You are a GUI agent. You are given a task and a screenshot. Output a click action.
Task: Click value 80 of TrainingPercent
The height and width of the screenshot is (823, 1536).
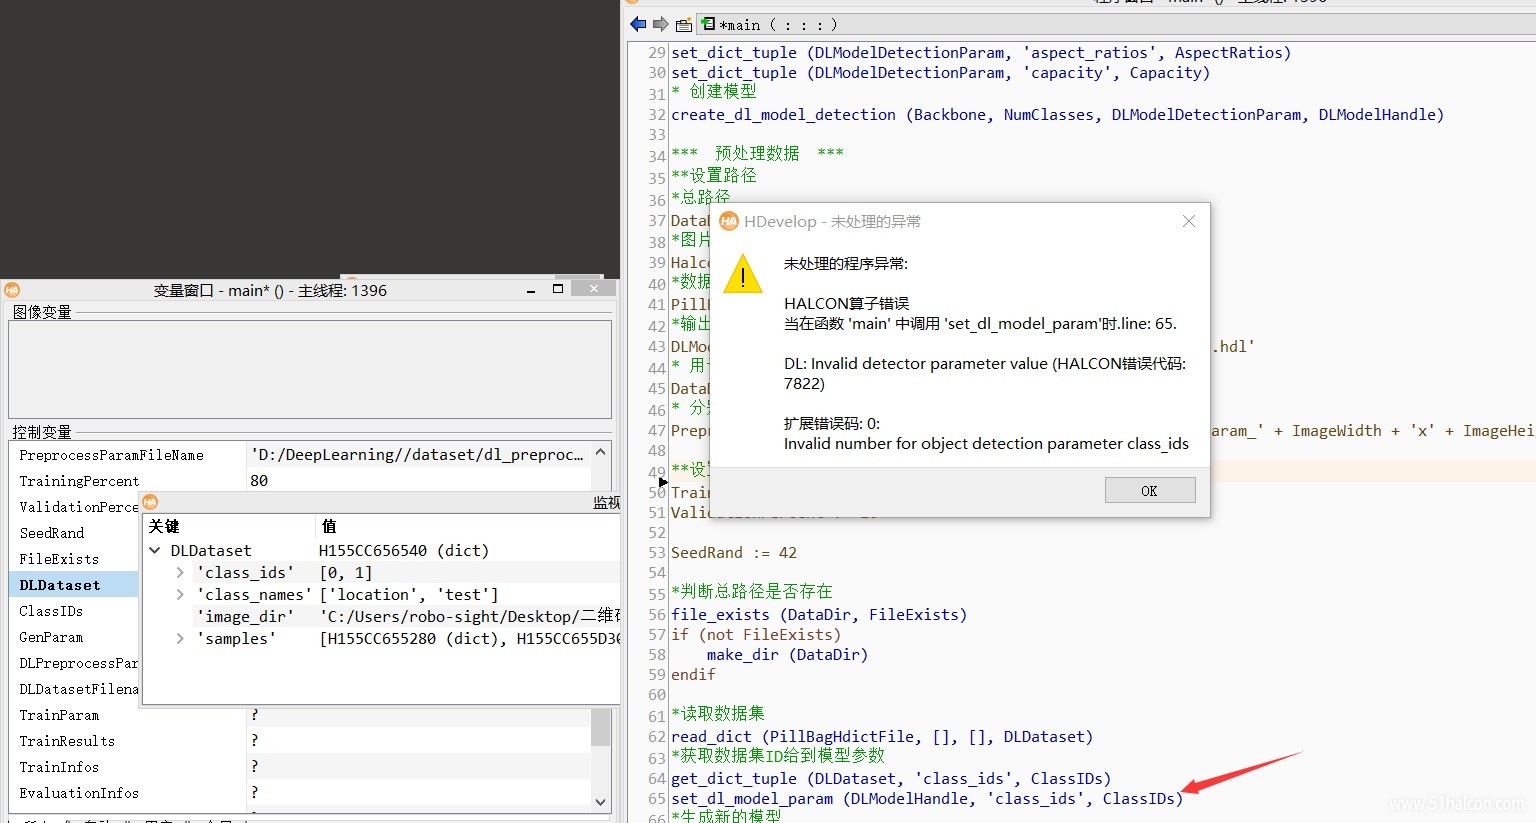click(259, 481)
